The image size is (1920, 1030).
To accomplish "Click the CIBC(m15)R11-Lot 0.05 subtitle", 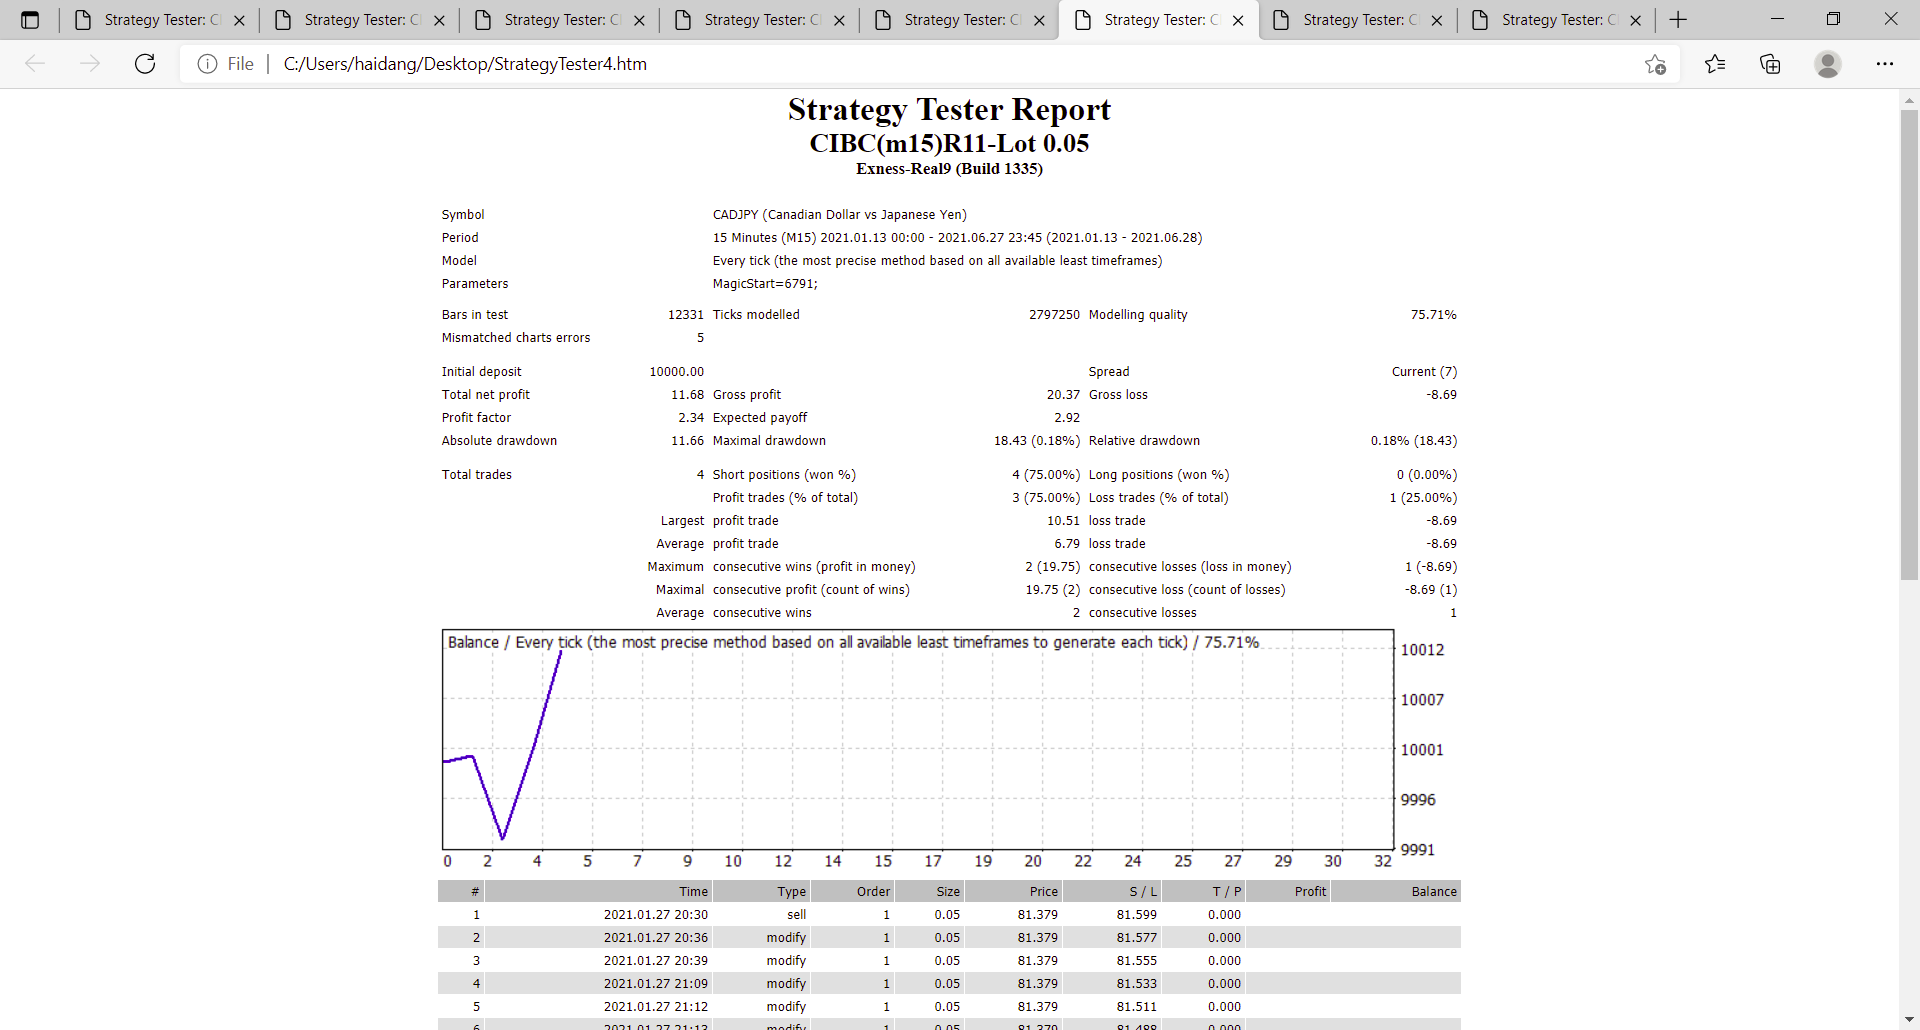I will (949, 143).
